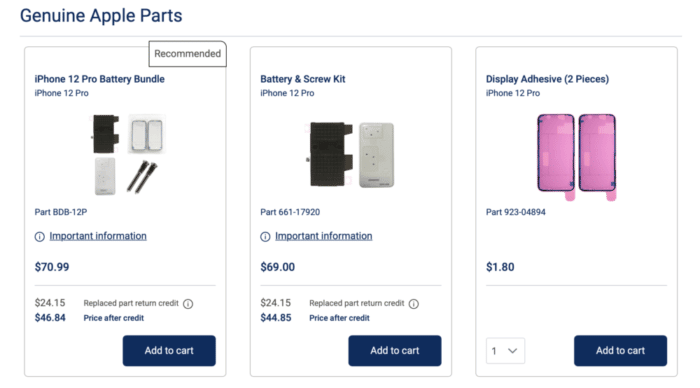Add Battery & Screw Kit to cart
Viewport: 700px width, 388px height.
(395, 350)
